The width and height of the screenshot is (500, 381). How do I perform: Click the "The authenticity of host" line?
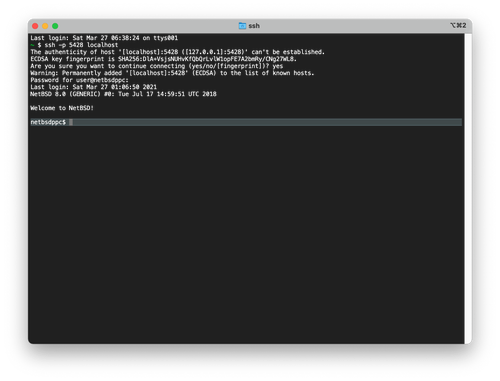coord(177,52)
